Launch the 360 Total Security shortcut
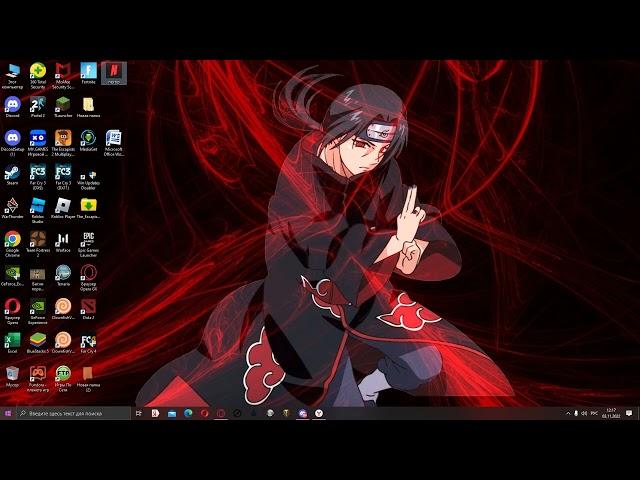Image resolution: width=640 pixels, height=480 pixels. click(38, 76)
